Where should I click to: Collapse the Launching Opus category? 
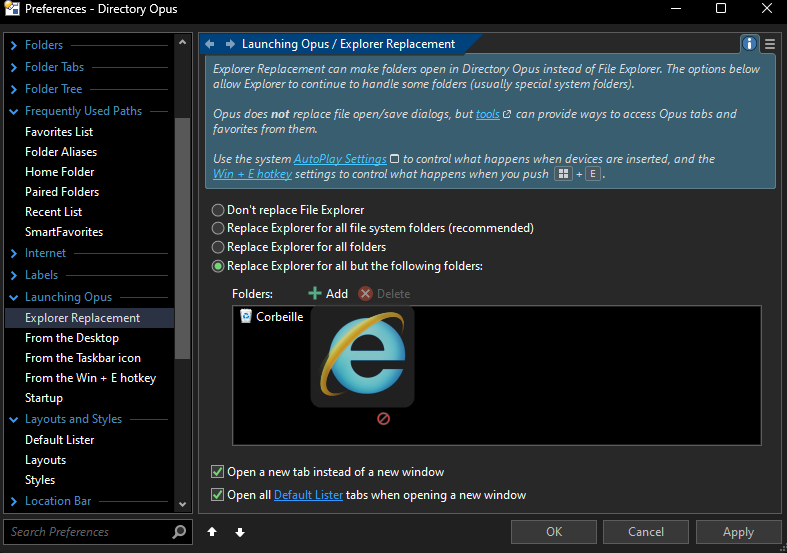[14, 298]
